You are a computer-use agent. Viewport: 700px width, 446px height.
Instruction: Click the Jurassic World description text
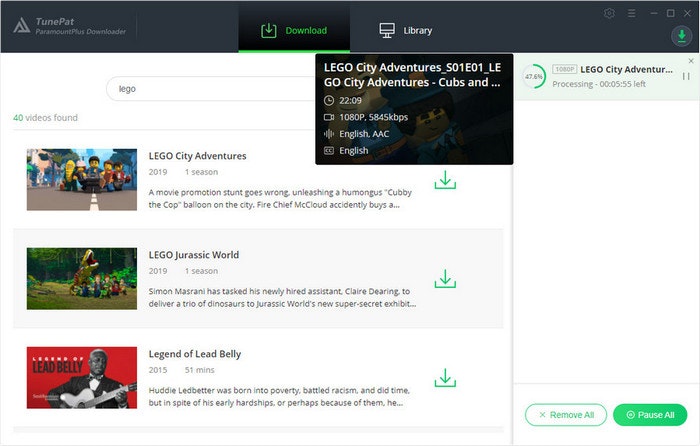click(282, 297)
